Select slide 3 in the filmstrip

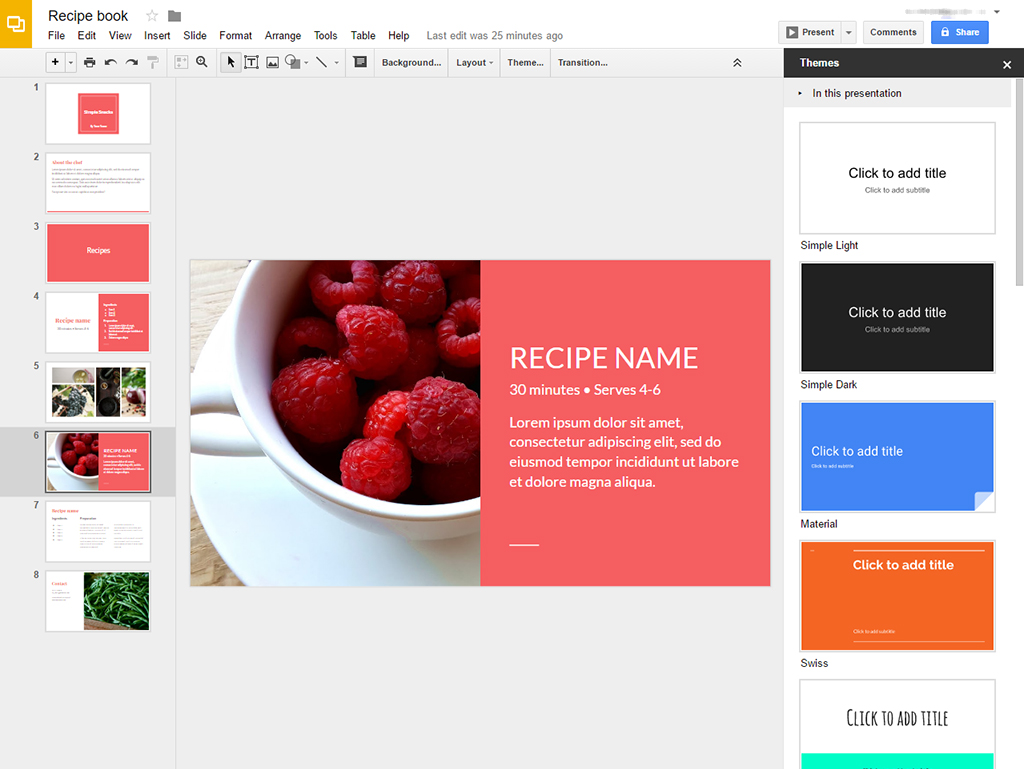97,252
